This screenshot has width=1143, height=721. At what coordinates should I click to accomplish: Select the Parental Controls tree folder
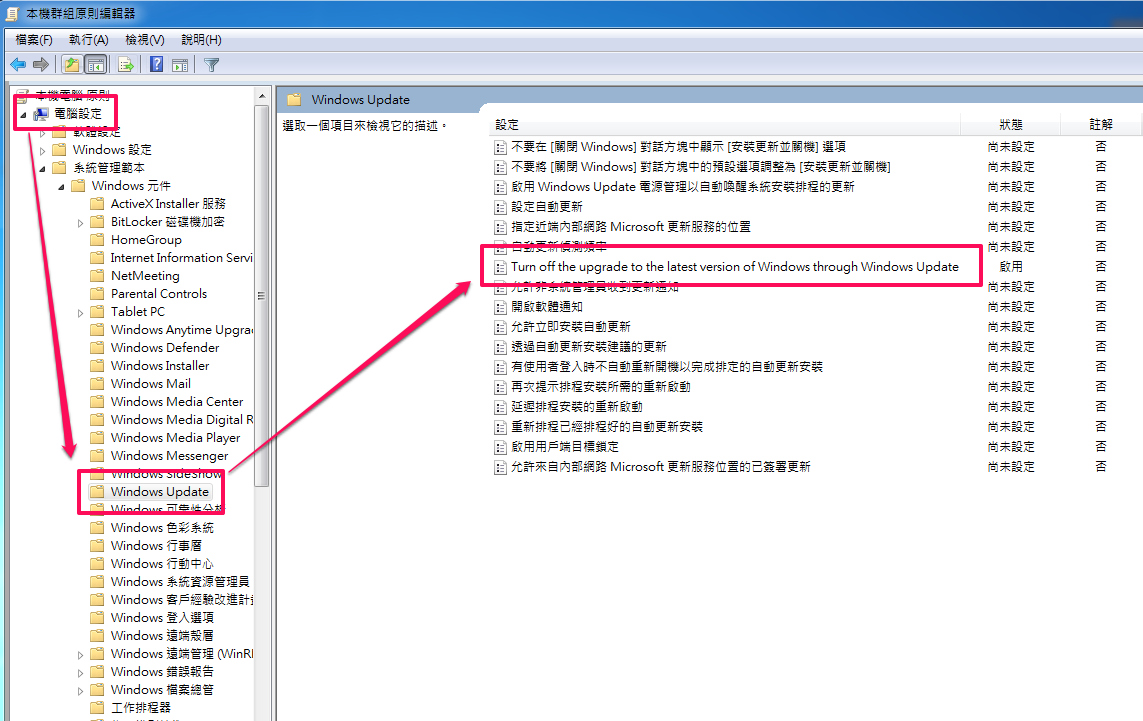coord(159,294)
